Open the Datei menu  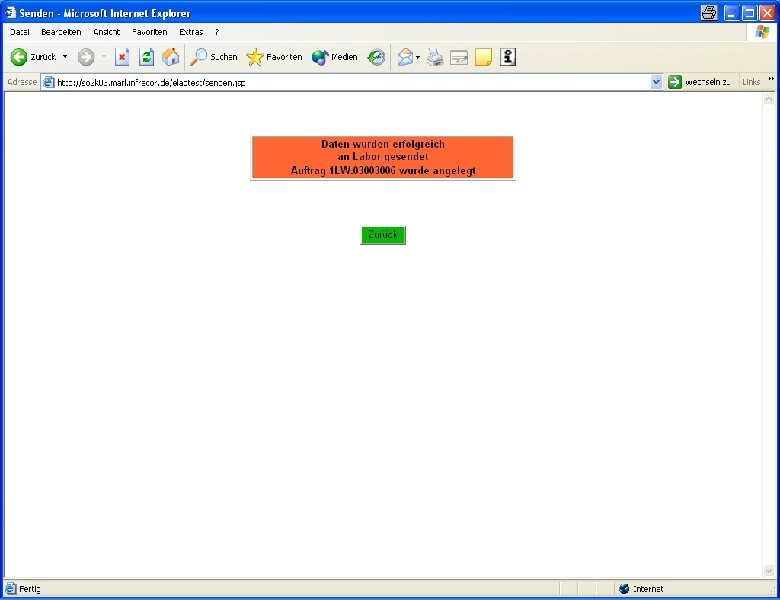pyautogui.click(x=20, y=32)
